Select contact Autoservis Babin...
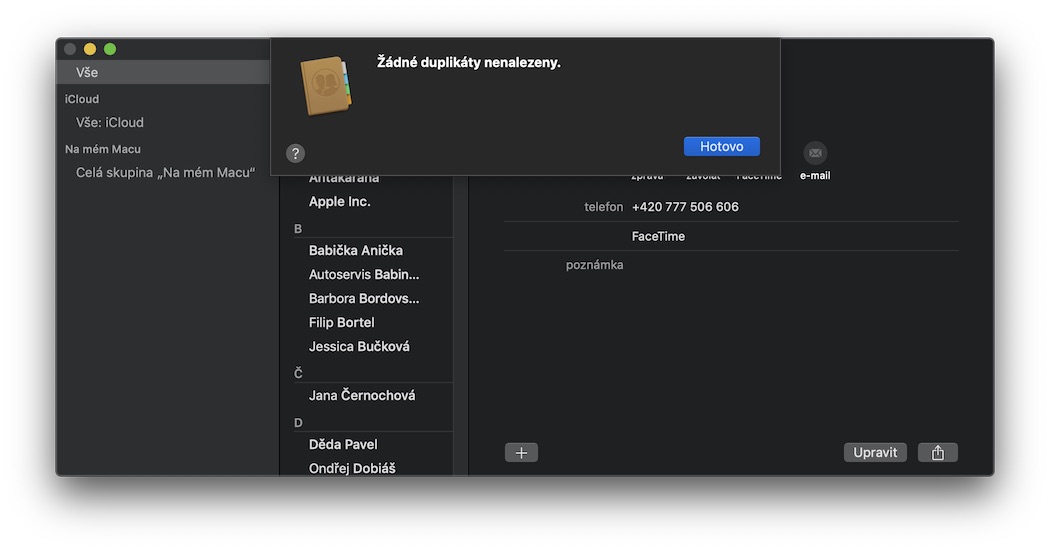Viewport: 1050px width, 550px height. coord(364,275)
